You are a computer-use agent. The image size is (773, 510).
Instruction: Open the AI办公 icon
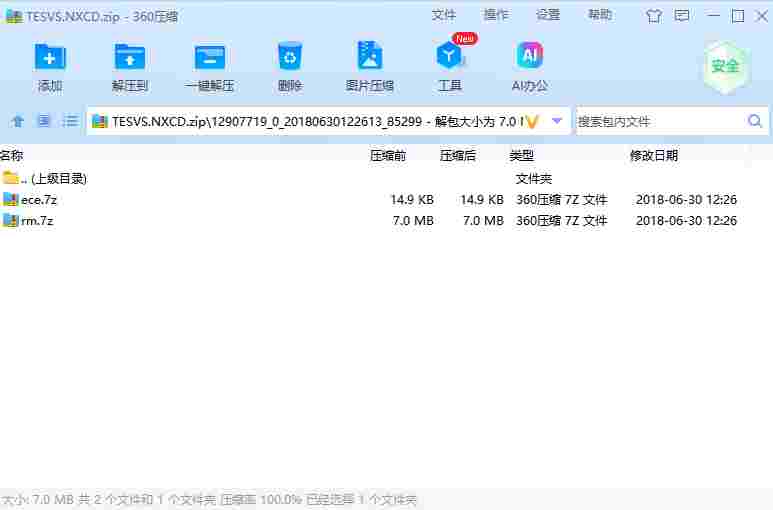coord(529,56)
